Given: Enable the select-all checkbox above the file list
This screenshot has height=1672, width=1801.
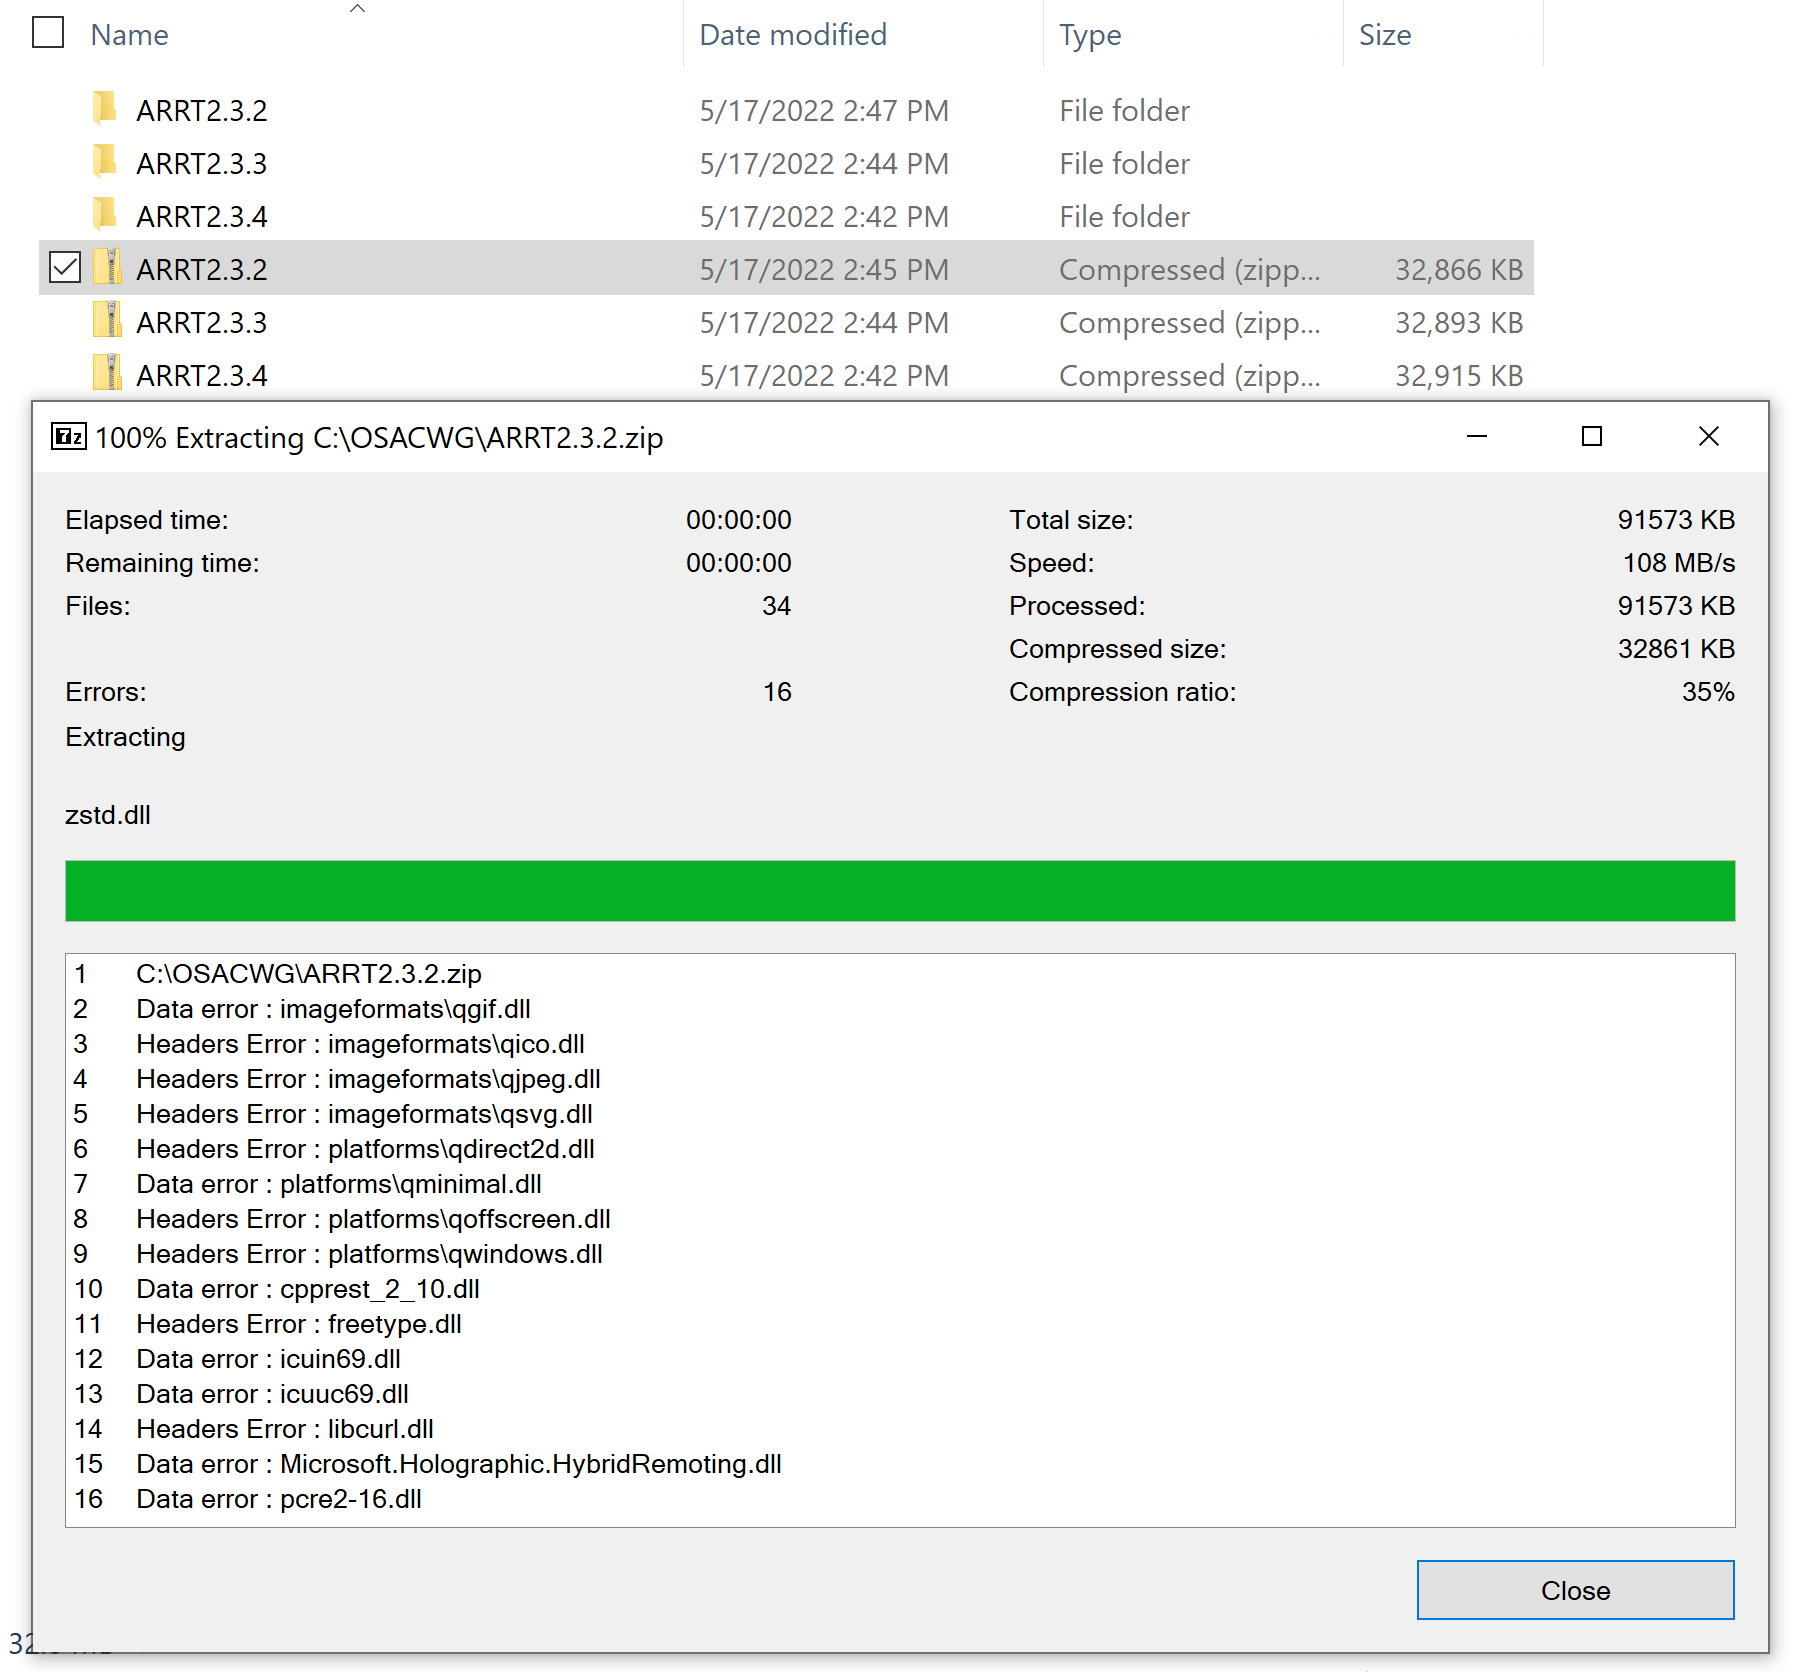Looking at the screenshot, I should pyautogui.click(x=47, y=33).
